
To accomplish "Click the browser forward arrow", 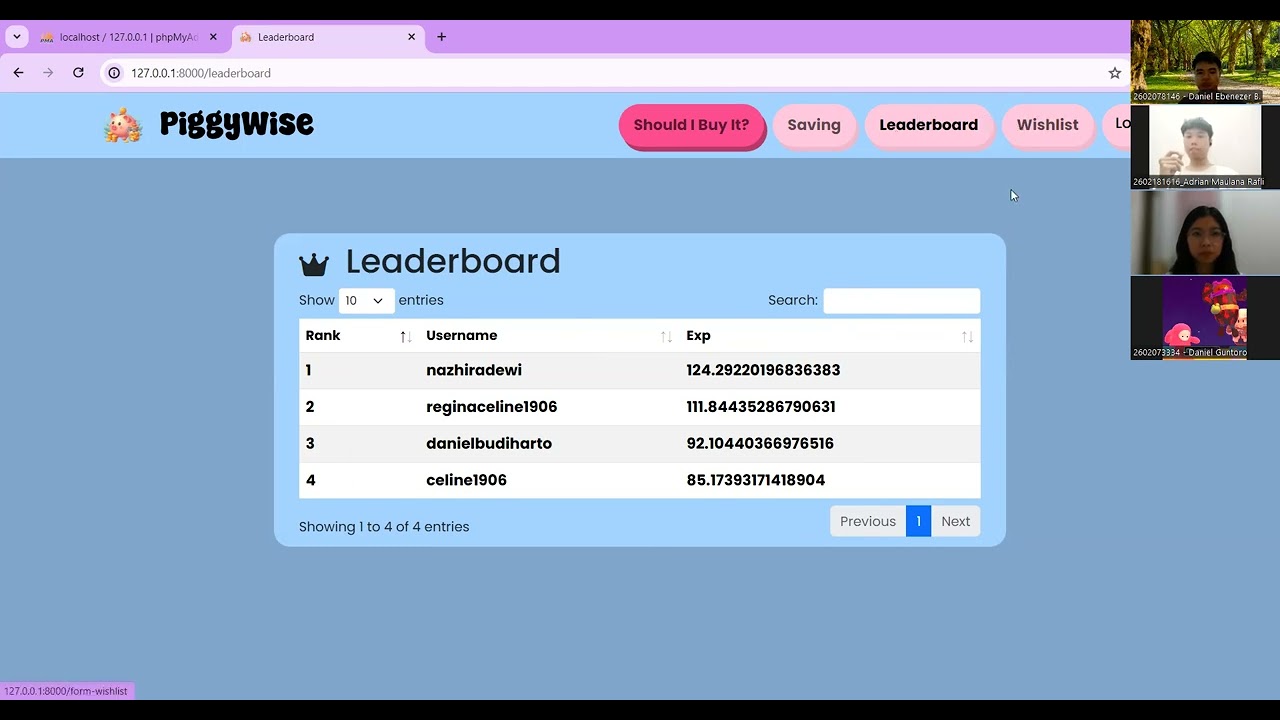I will (x=48, y=73).
